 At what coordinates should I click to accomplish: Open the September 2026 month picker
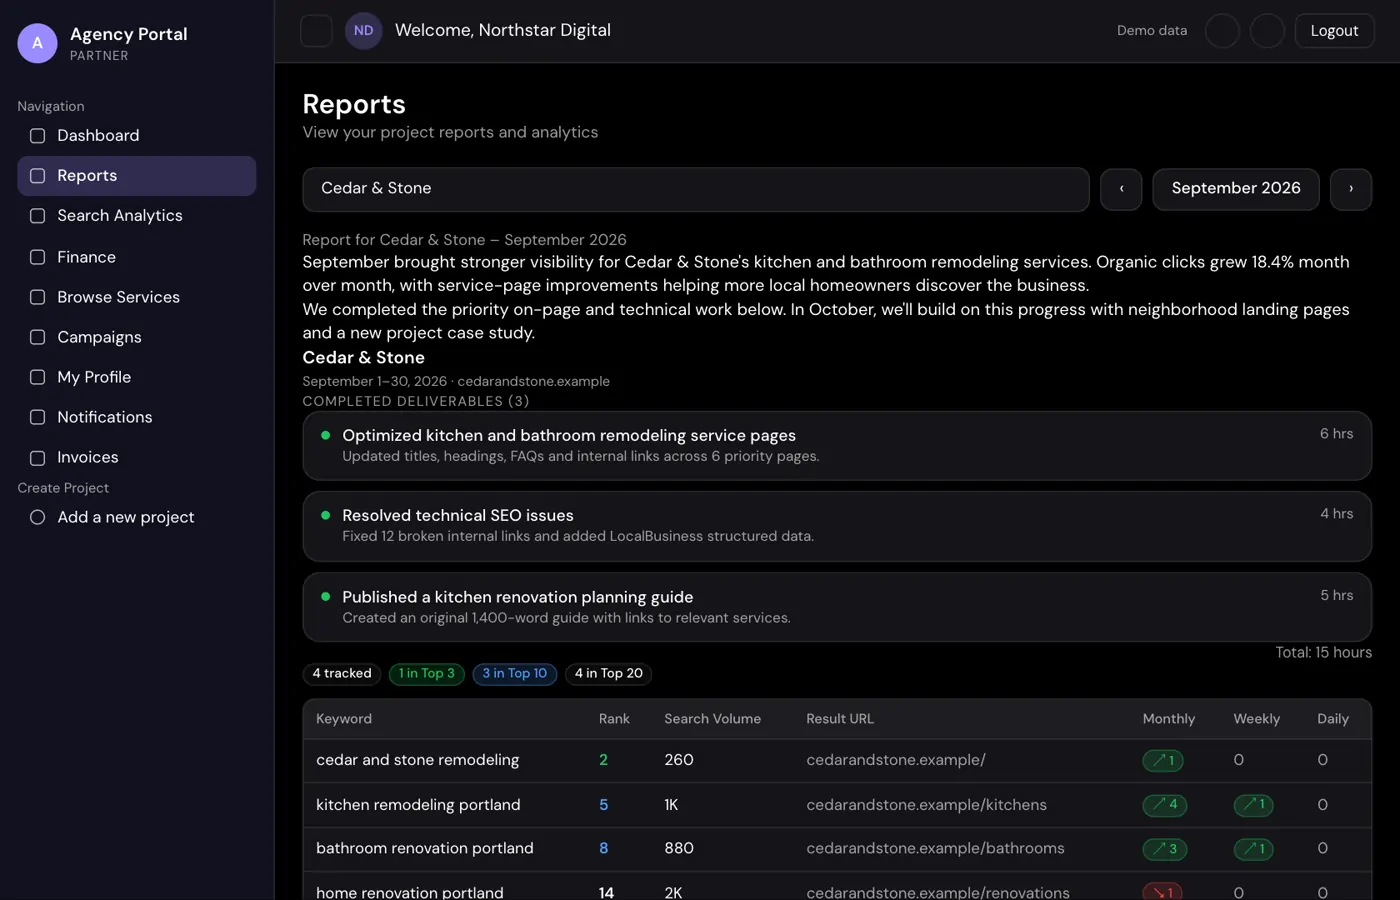(1236, 189)
